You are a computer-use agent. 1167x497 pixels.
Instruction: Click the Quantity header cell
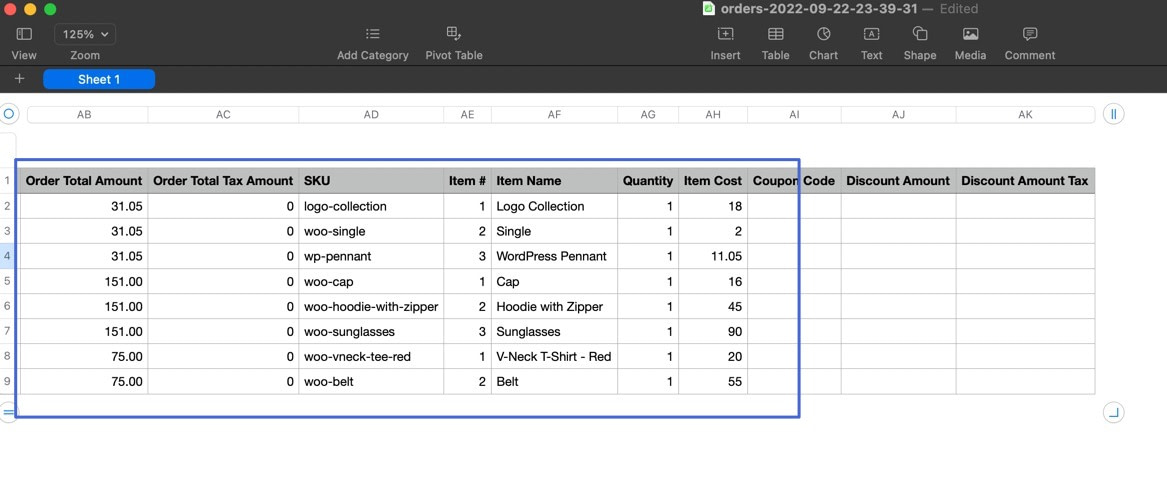click(x=648, y=181)
